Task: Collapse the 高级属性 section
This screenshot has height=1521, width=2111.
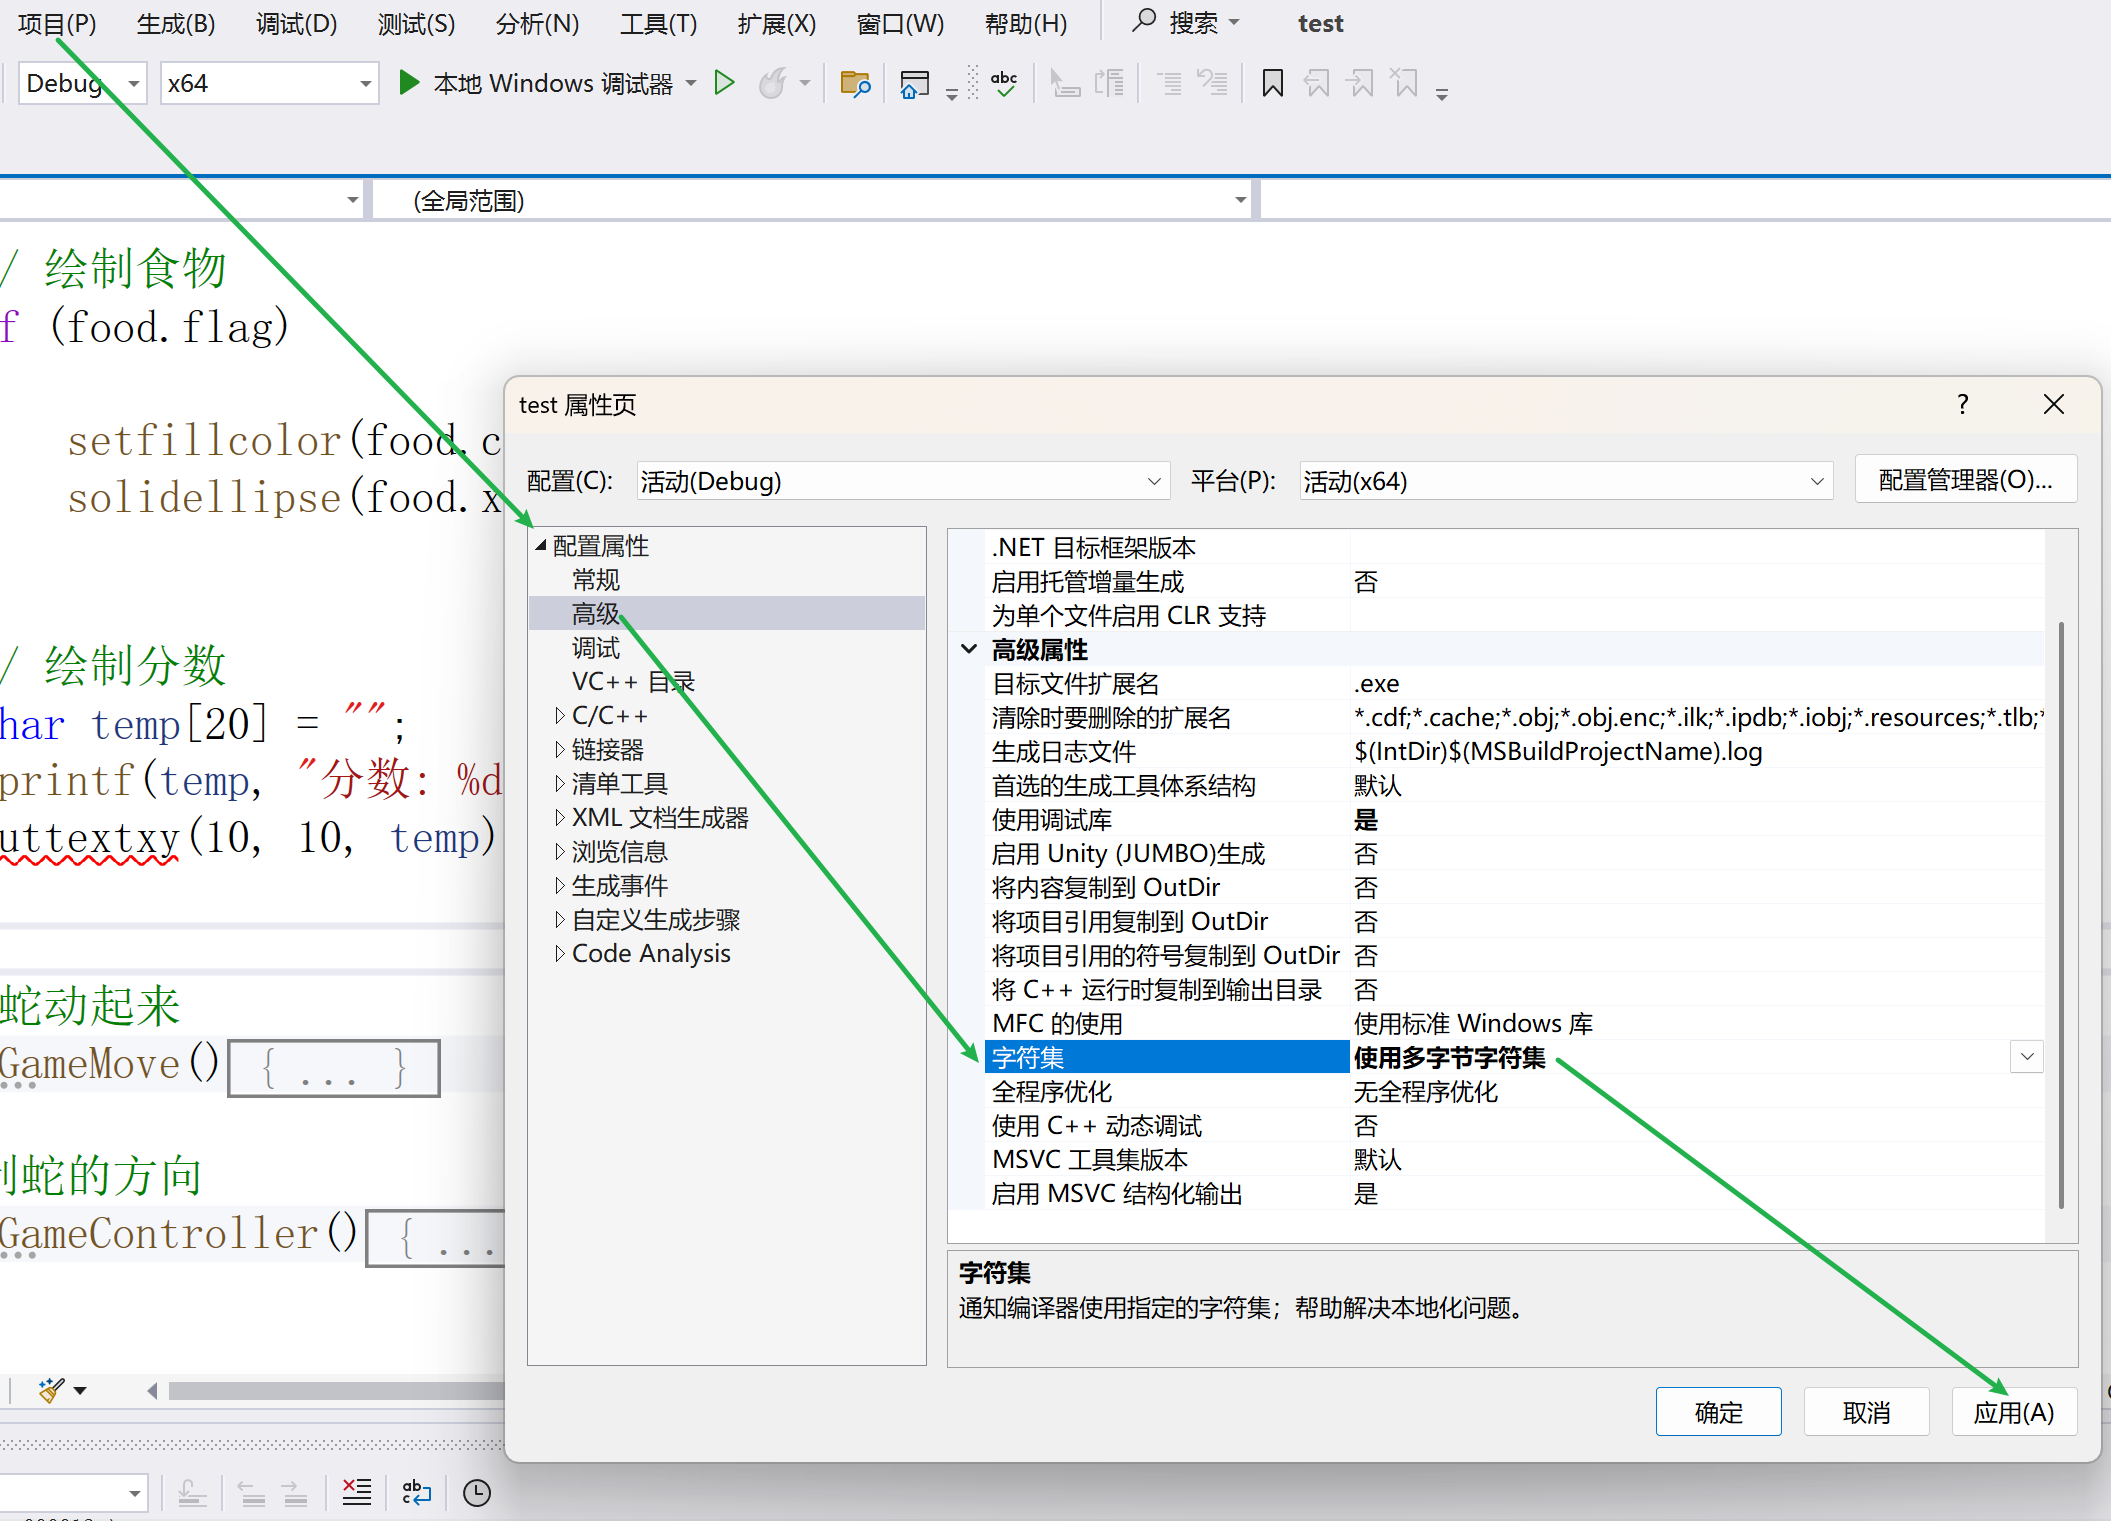Action: (969, 649)
